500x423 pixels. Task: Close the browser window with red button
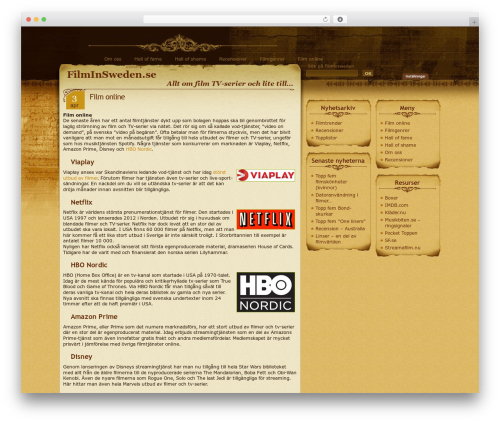point(29,19)
